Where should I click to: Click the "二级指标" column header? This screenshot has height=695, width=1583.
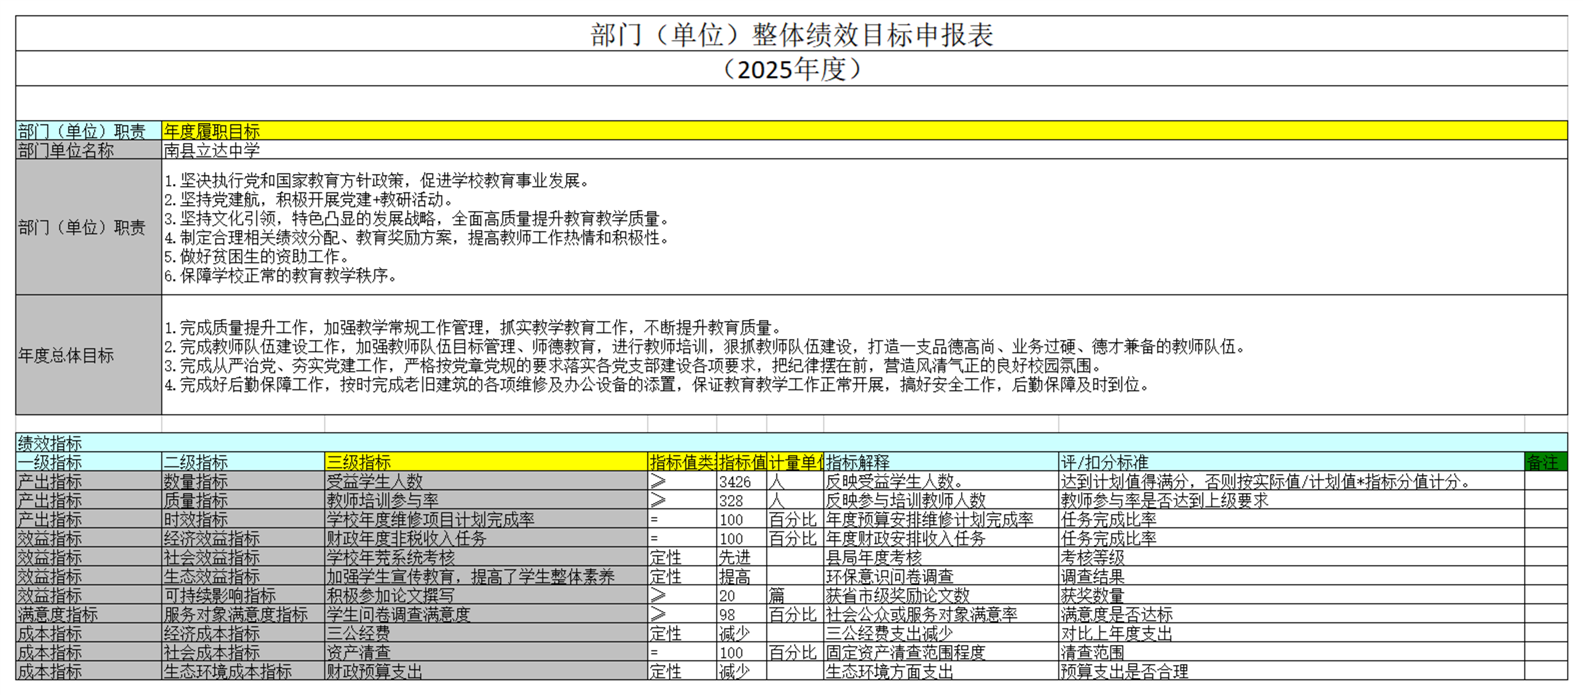pos(243,462)
